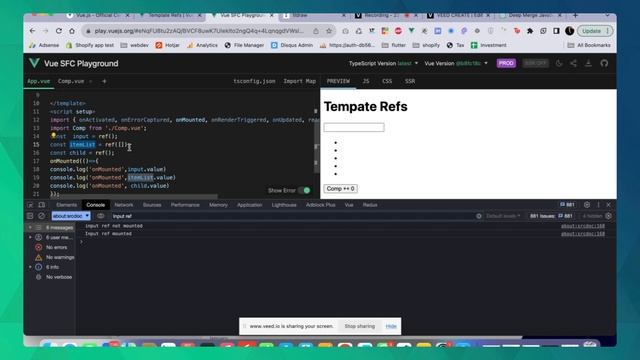Toggle the Show Error switch
The width and height of the screenshot is (640, 360).
tap(304, 190)
